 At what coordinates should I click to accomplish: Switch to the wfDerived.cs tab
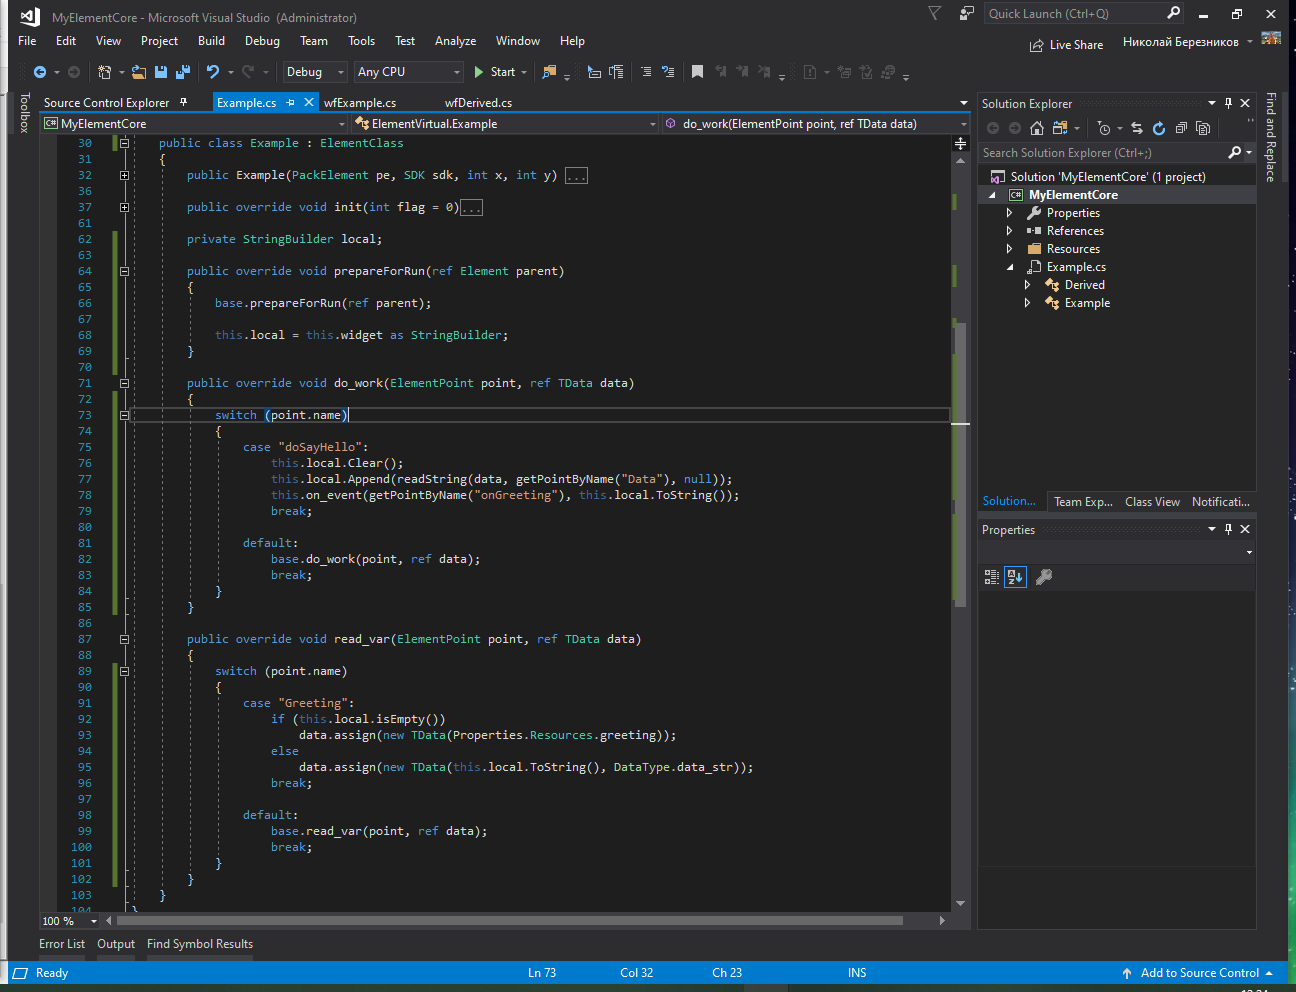(x=478, y=103)
